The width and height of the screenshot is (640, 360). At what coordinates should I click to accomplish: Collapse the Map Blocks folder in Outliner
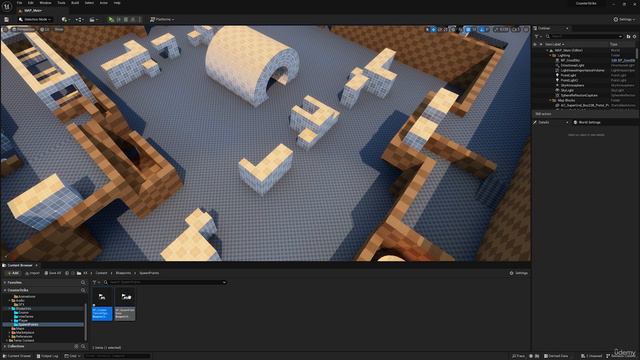pyautogui.click(x=551, y=100)
